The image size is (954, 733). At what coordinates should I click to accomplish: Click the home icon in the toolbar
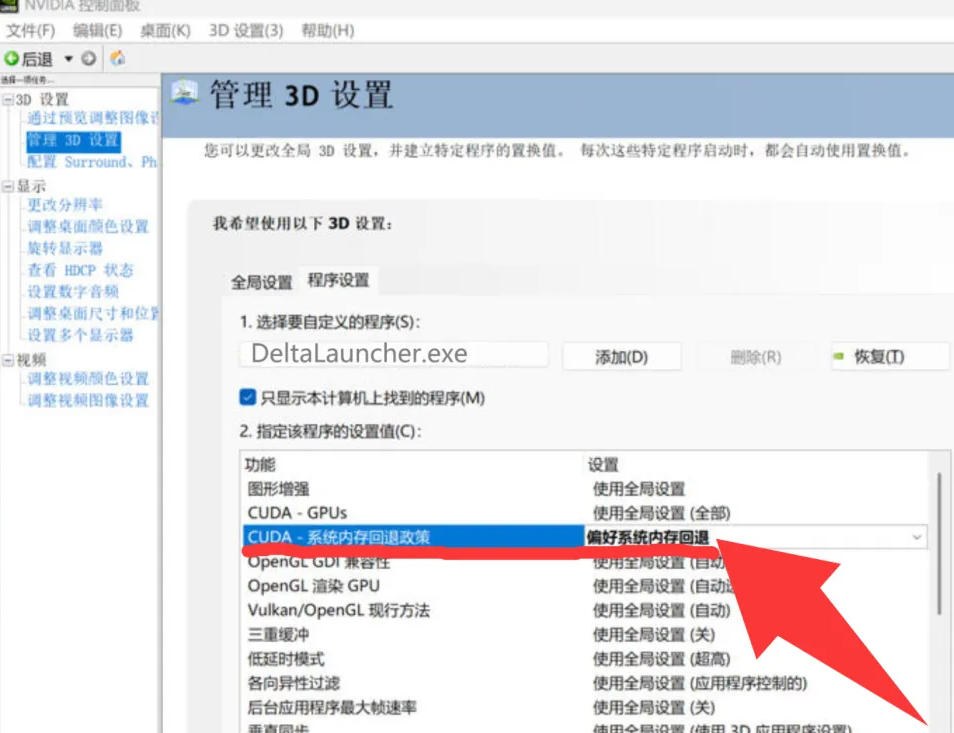(117, 57)
